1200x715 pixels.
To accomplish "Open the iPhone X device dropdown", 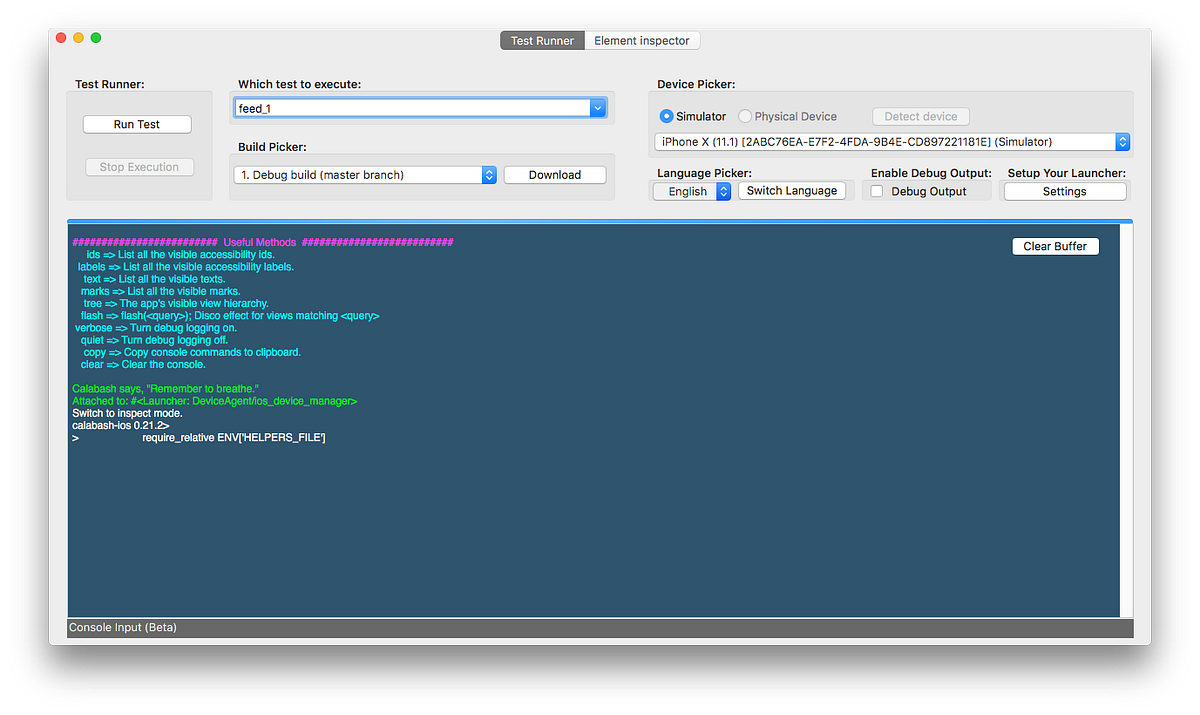I will pyautogui.click(x=890, y=141).
